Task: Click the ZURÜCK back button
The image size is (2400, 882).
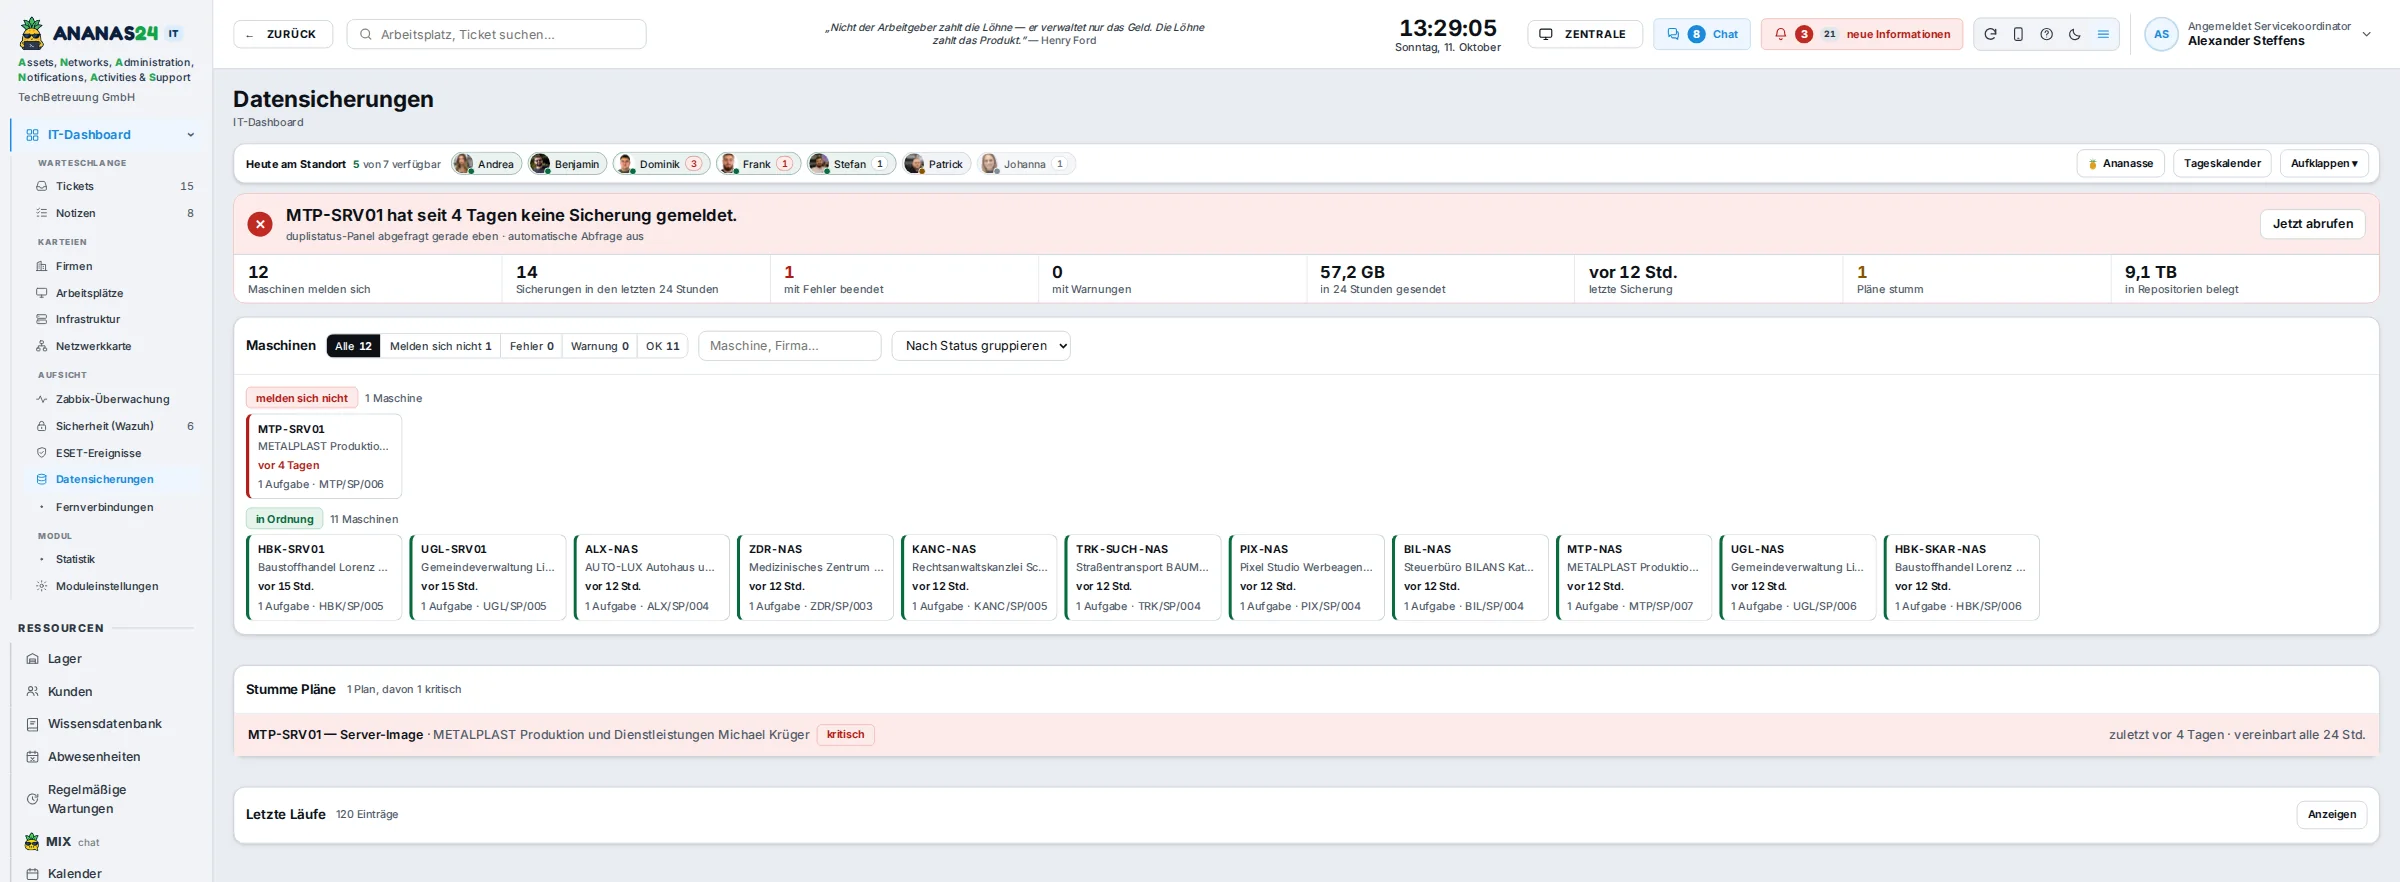Action: tap(282, 34)
